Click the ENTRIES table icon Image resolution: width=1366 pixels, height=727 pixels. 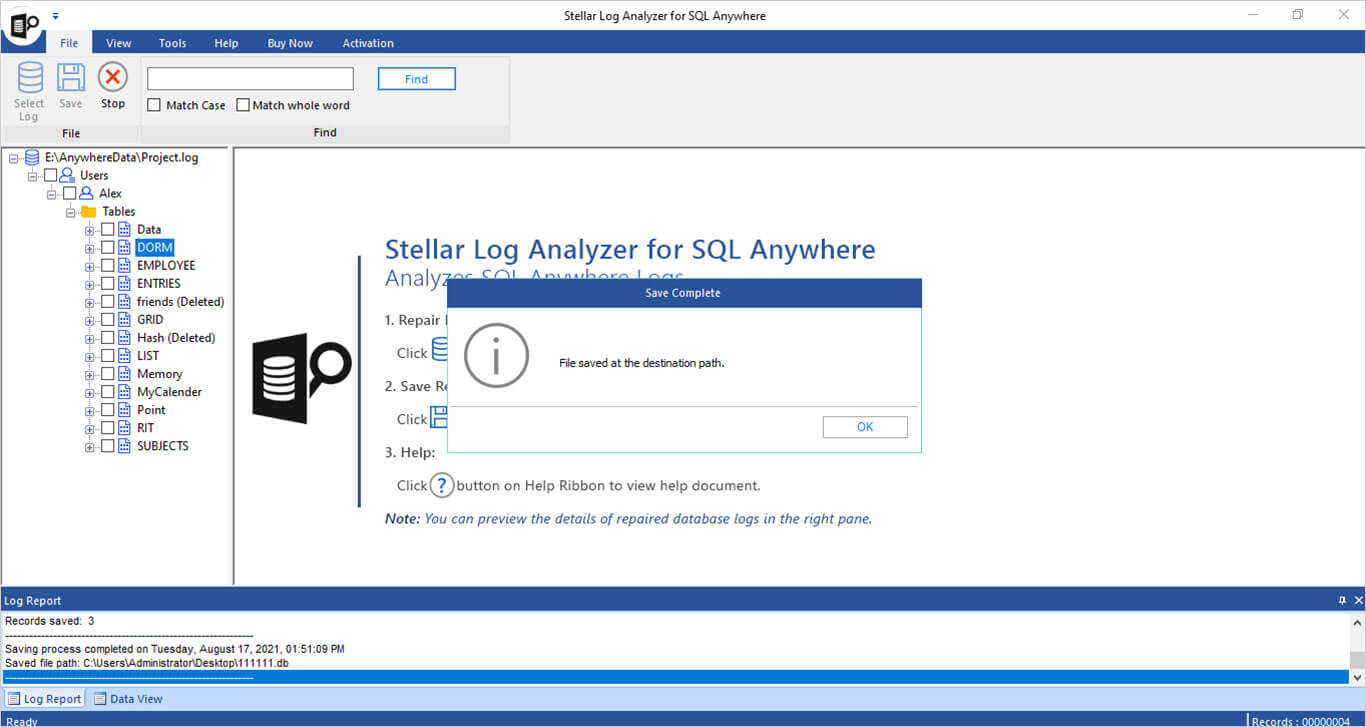(x=124, y=283)
